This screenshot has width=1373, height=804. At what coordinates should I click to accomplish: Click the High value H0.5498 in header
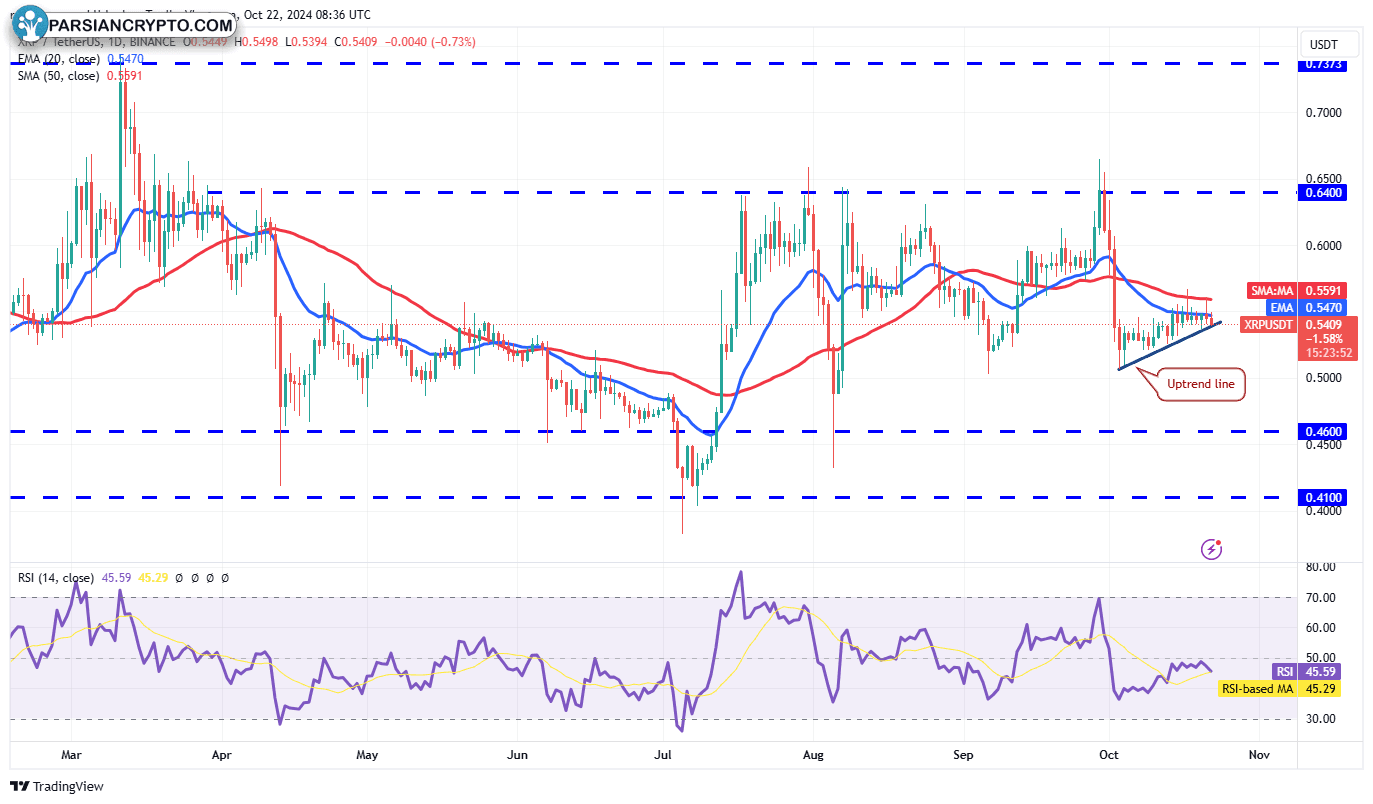[x=258, y=42]
